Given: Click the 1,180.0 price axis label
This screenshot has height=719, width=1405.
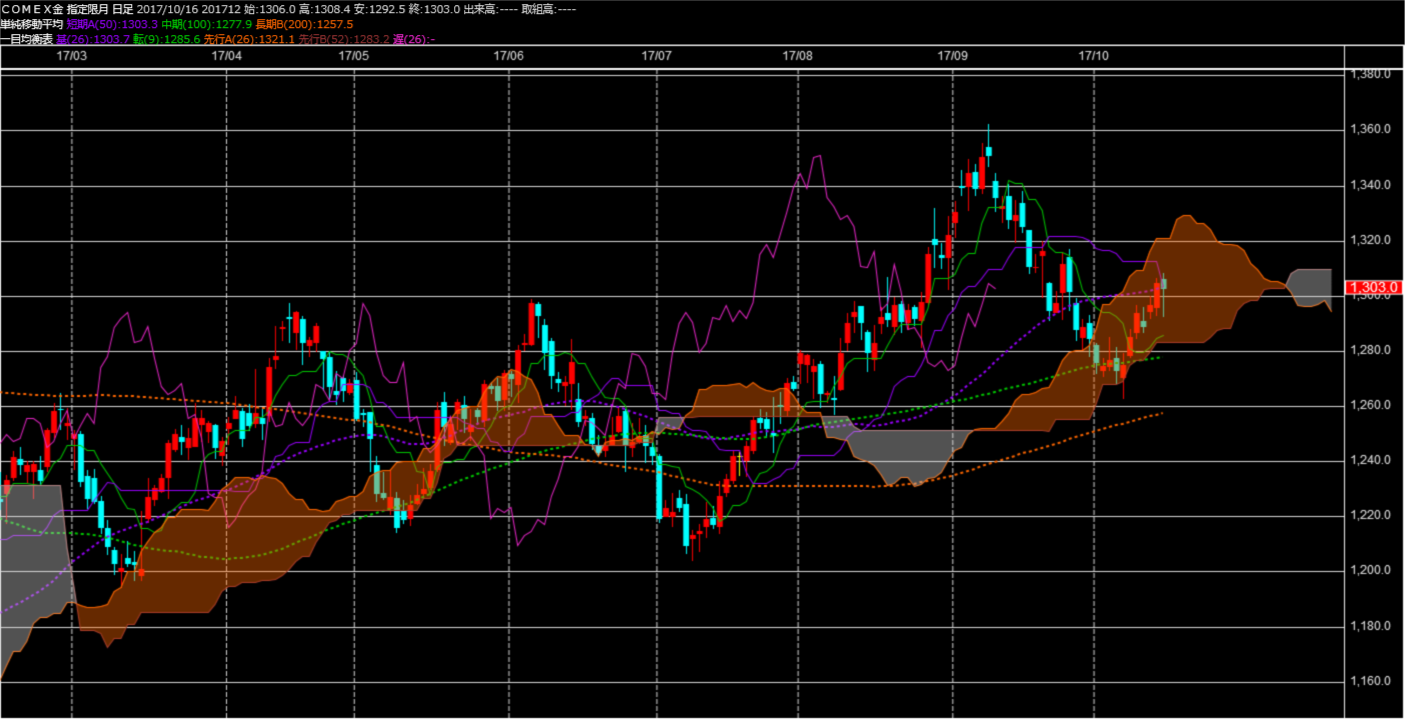Looking at the screenshot, I should pyautogui.click(x=1371, y=626).
